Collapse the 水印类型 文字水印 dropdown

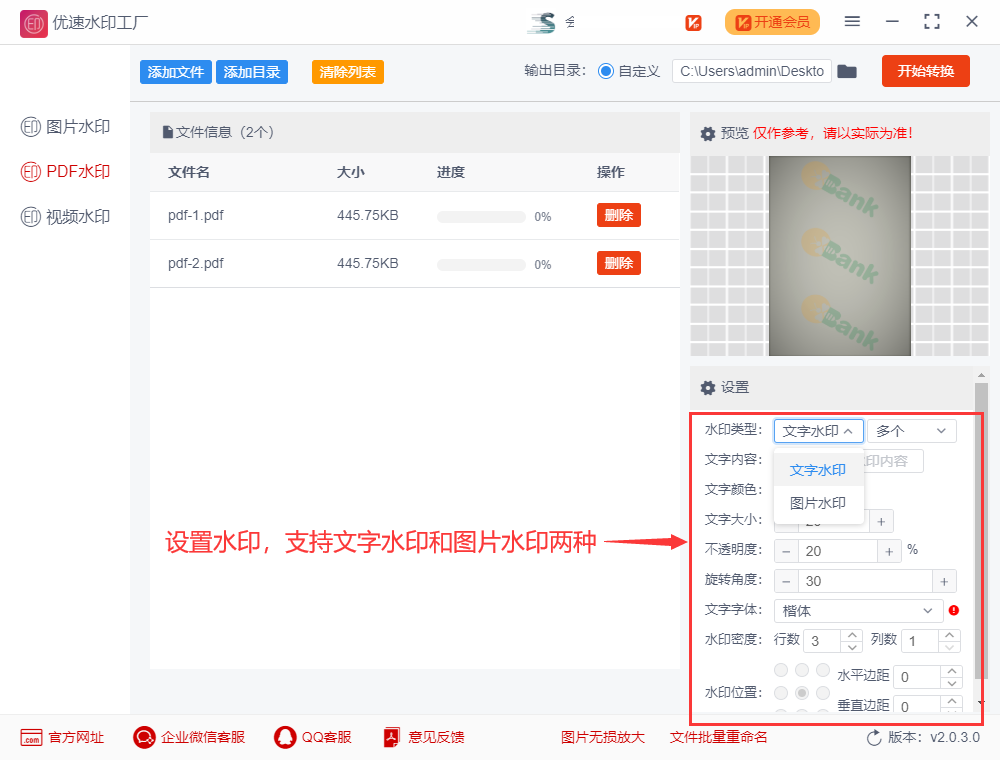pyautogui.click(x=819, y=431)
